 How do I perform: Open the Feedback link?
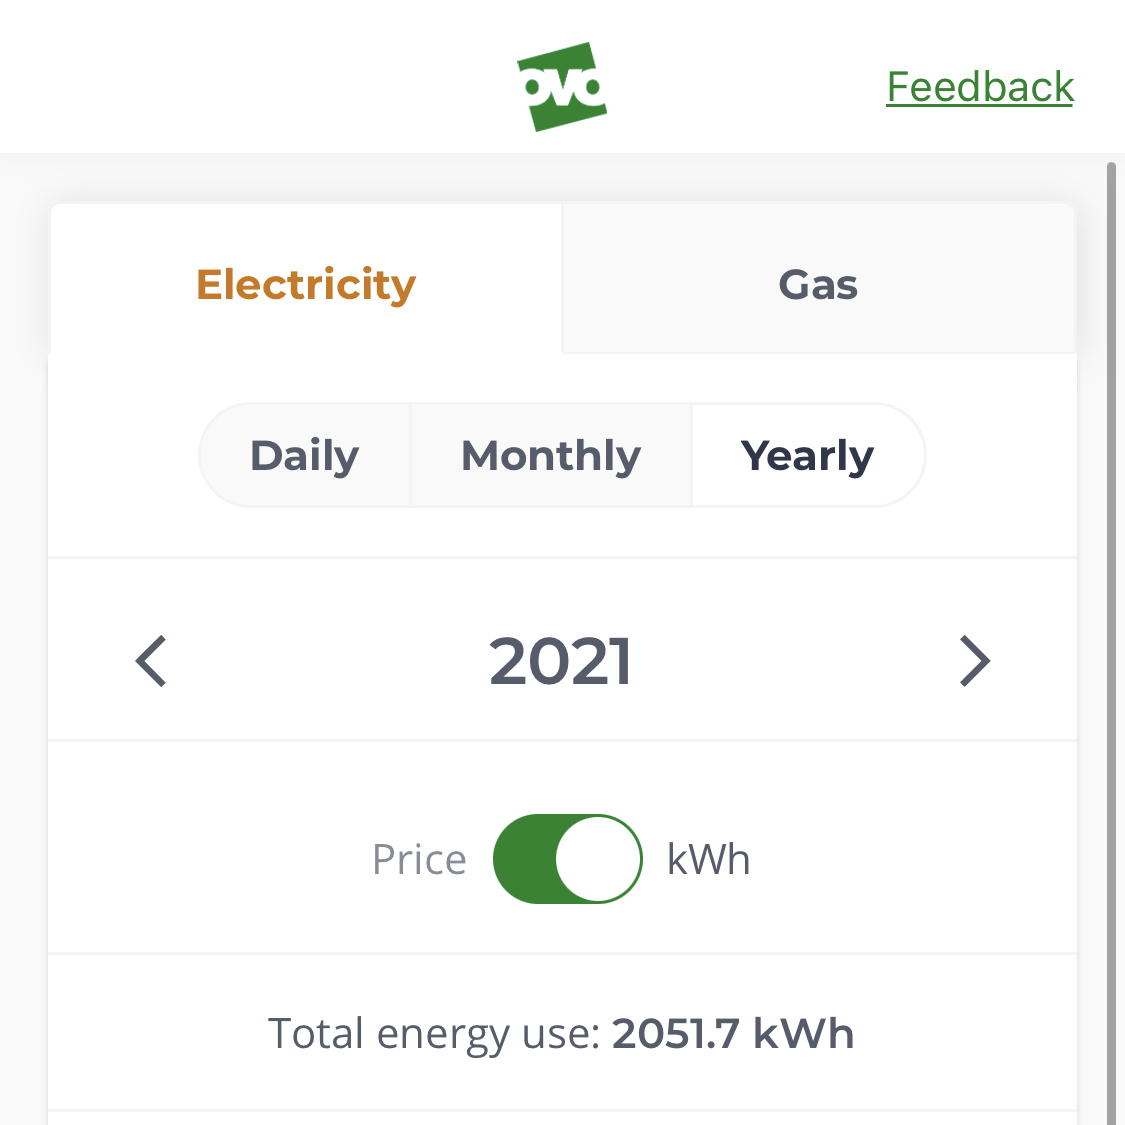pos(979,88)
